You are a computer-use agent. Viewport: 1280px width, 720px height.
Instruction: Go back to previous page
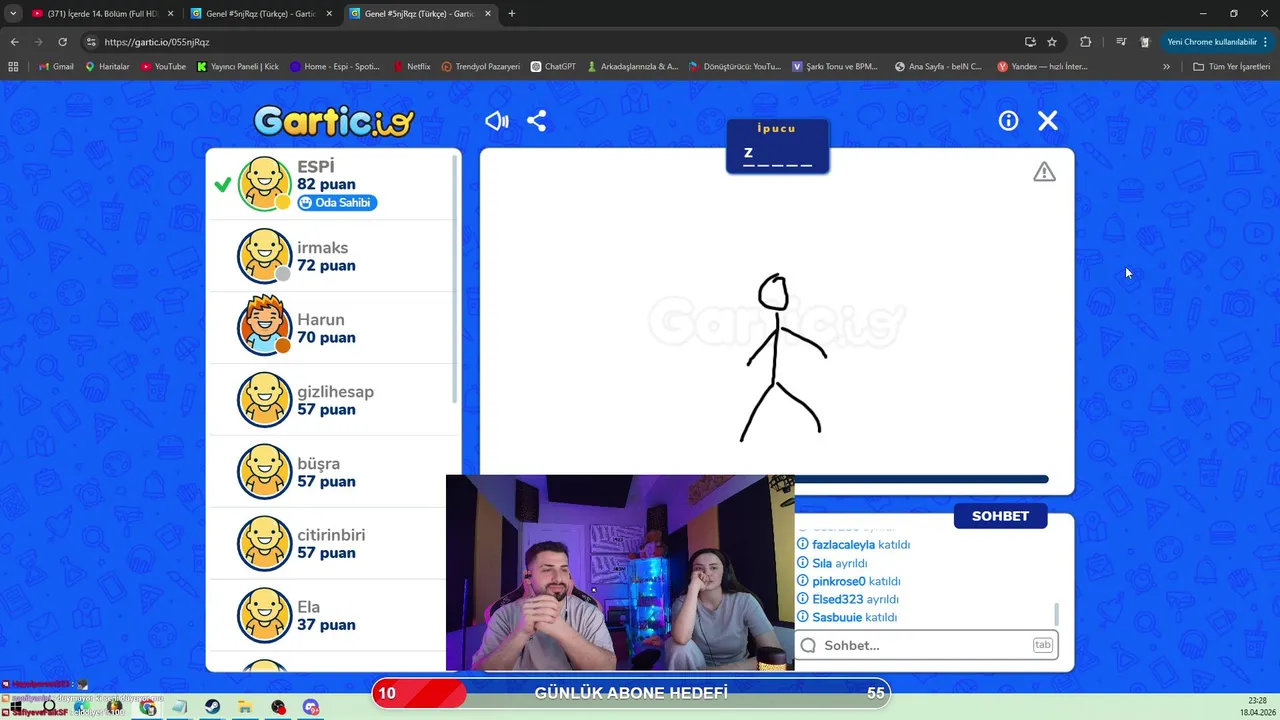[14, 42]
